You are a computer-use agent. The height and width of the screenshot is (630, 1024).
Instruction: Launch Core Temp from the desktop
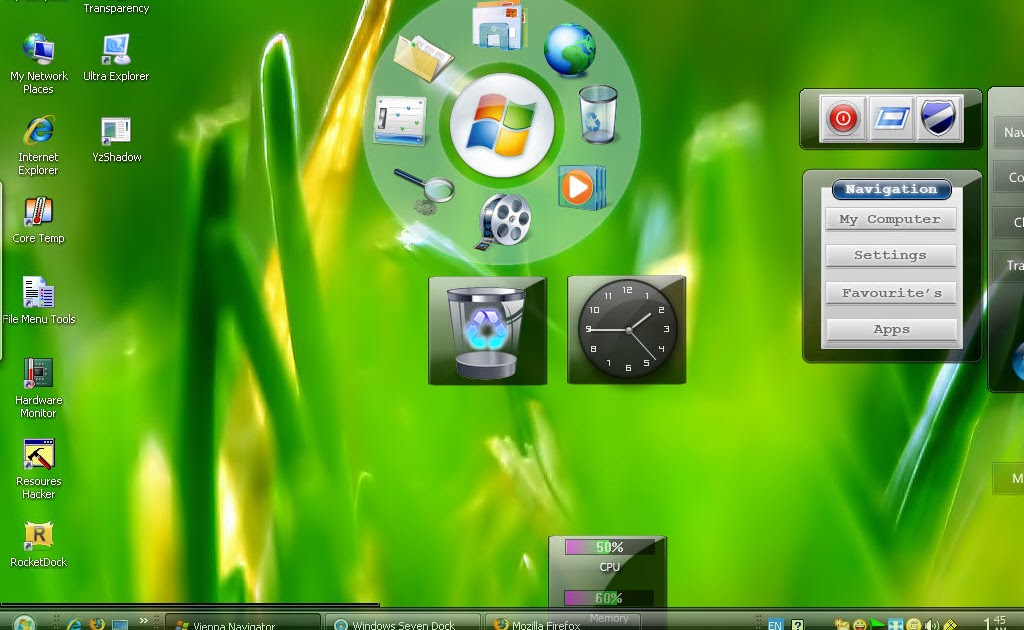39,220
